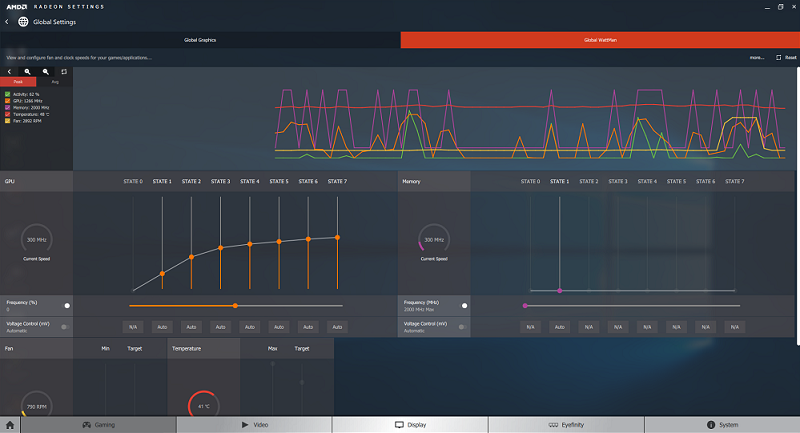Click the globe icon next to Global Settings
This screenshot has height=433, width=800.
point(23,21)
